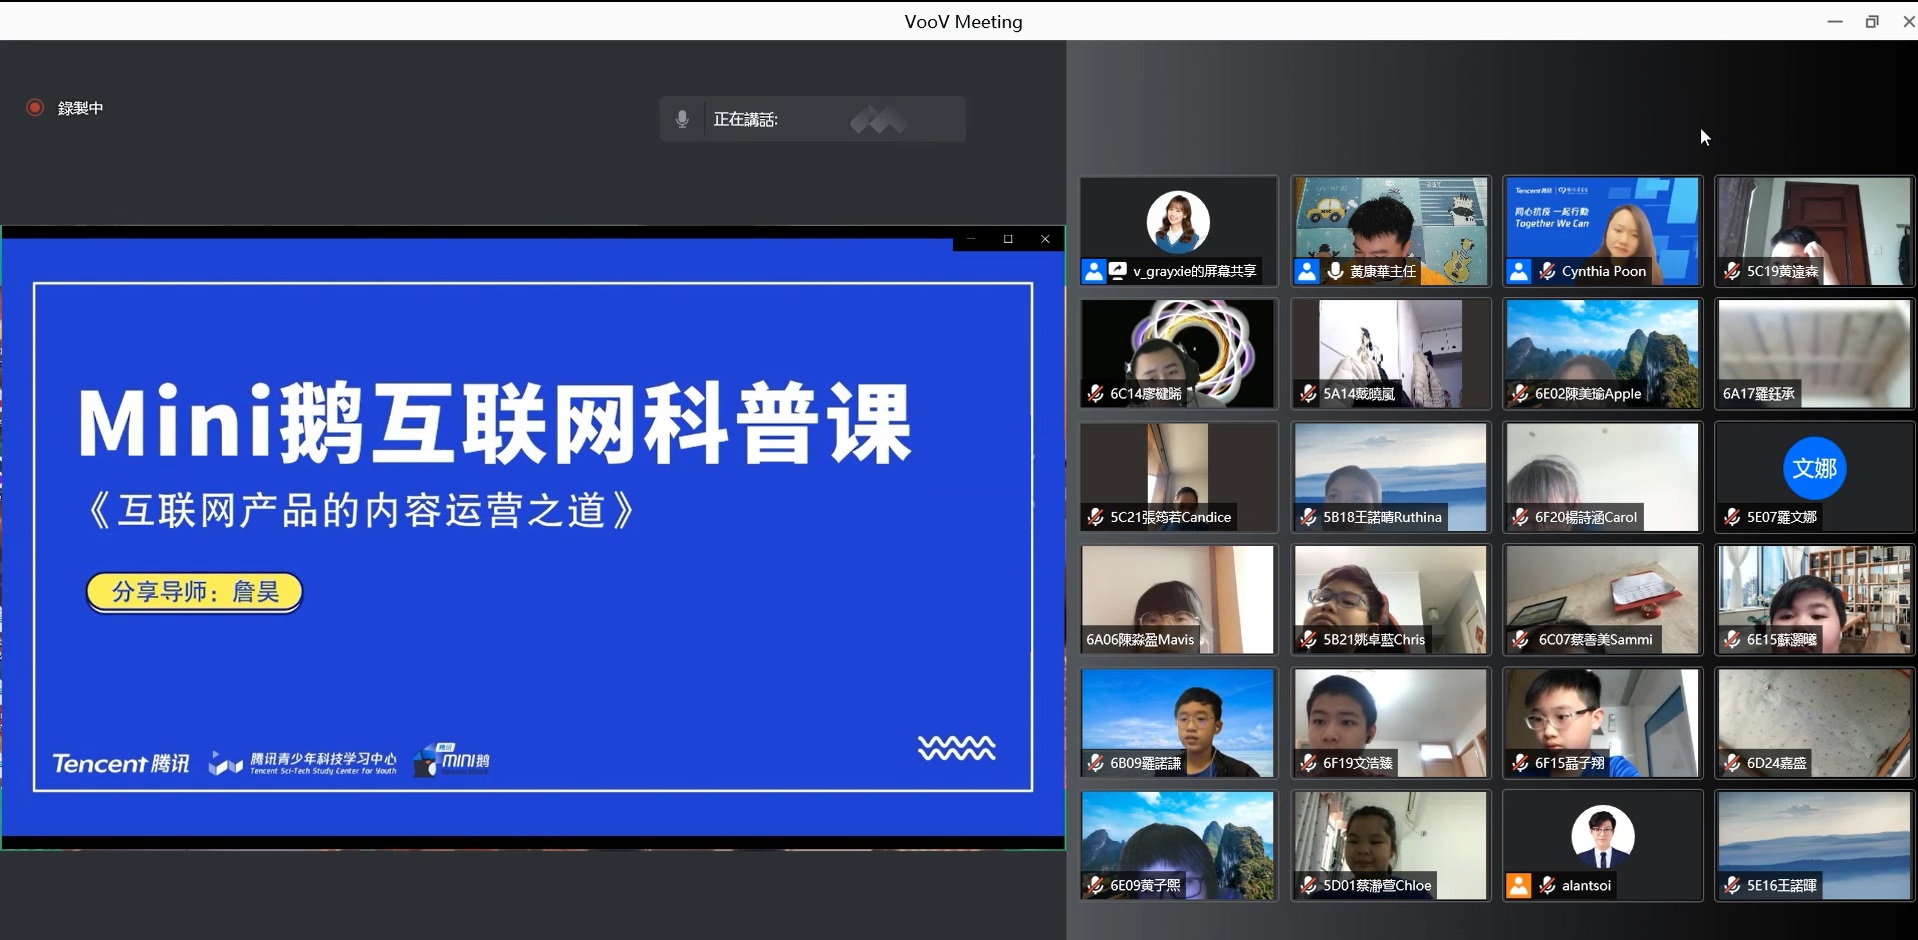
Task: Click the name label 6F20 Carol
Action: click(1586, 517)
